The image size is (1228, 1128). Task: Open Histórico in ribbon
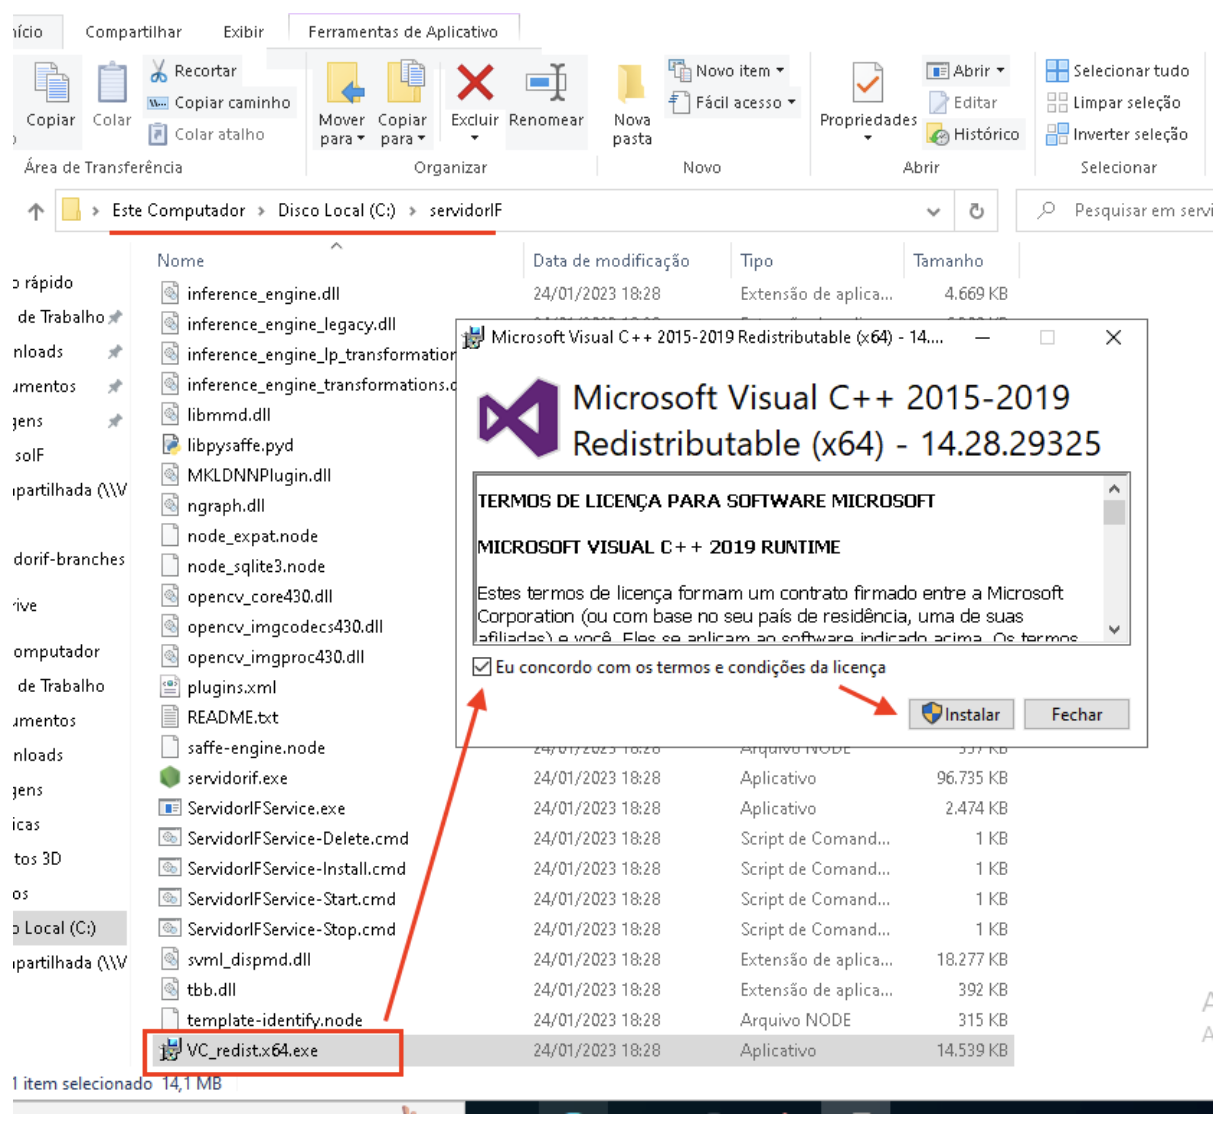(973, 134)
